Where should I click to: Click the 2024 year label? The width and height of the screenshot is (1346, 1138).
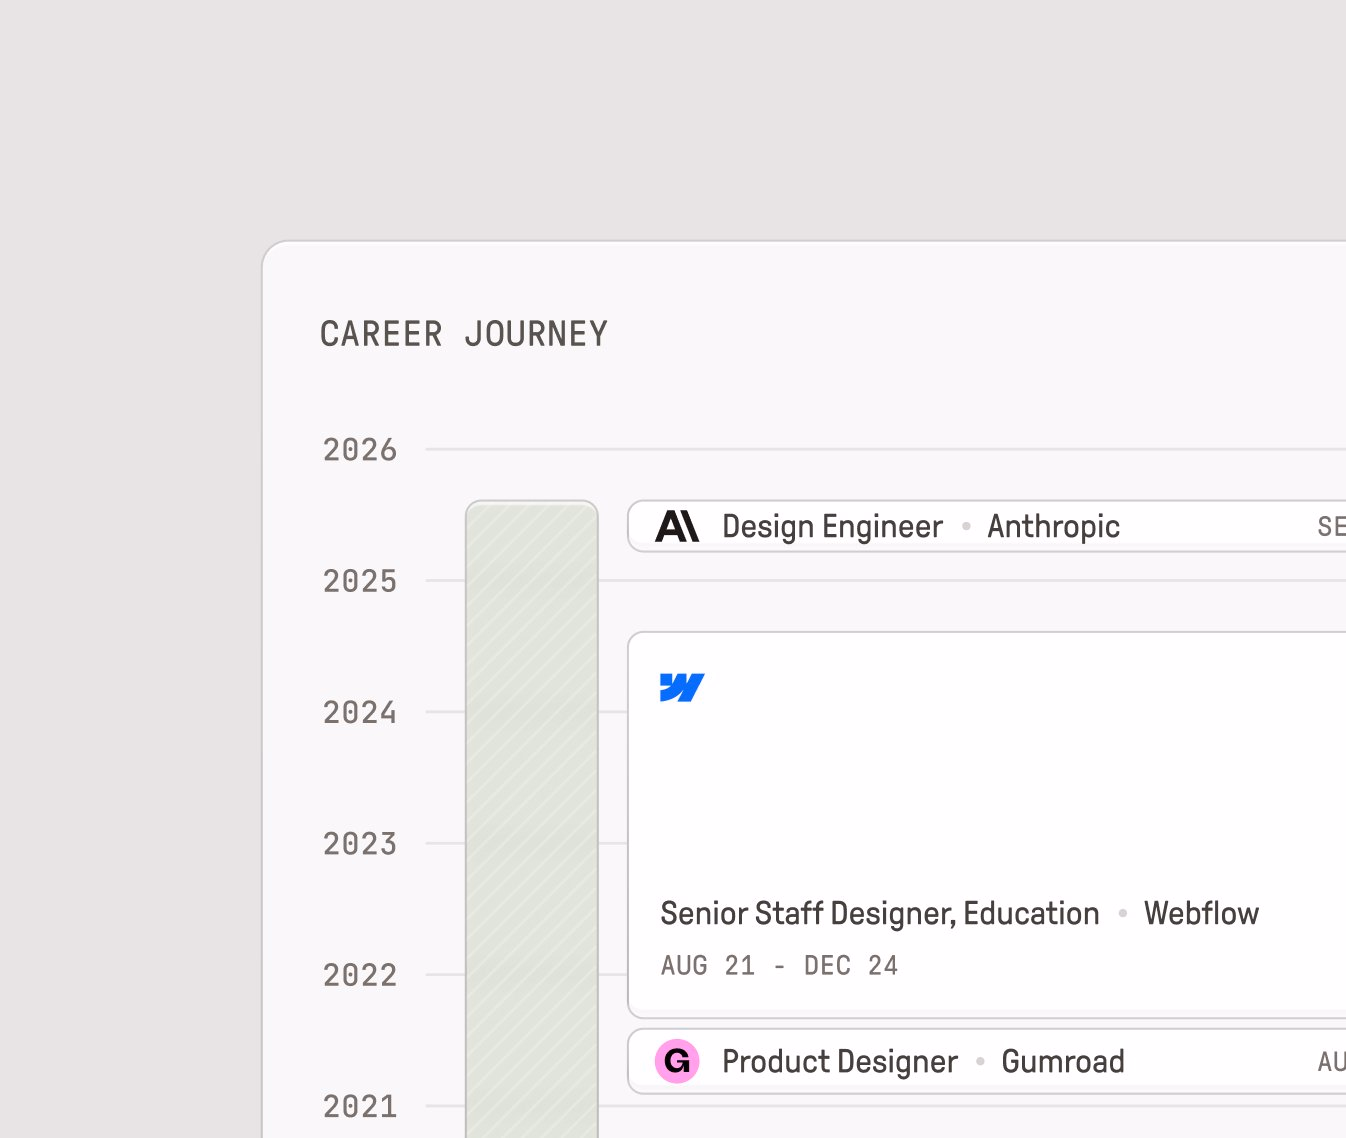click(x=360, y=713)
